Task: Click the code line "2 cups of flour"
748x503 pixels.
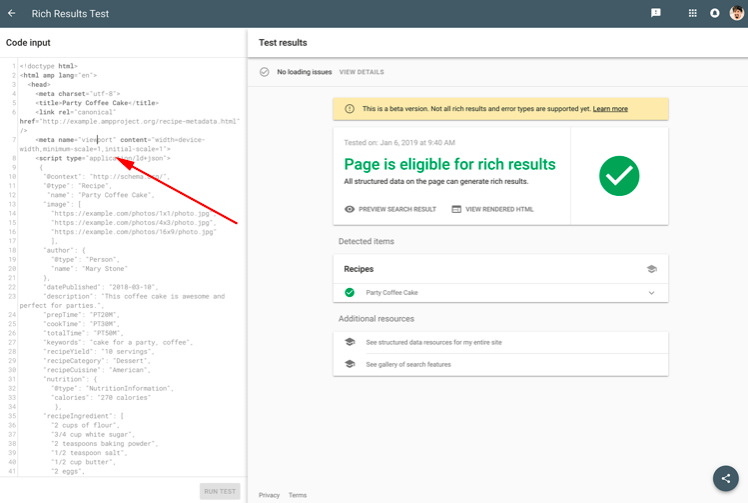Action: click(x=85, y=425)
